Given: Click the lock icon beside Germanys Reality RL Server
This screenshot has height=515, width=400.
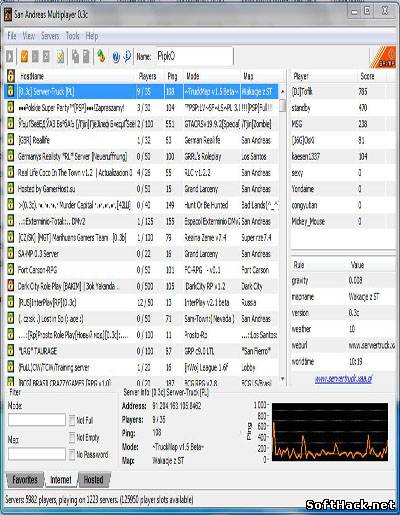Looking at the screenshot, I should [11, 156].
